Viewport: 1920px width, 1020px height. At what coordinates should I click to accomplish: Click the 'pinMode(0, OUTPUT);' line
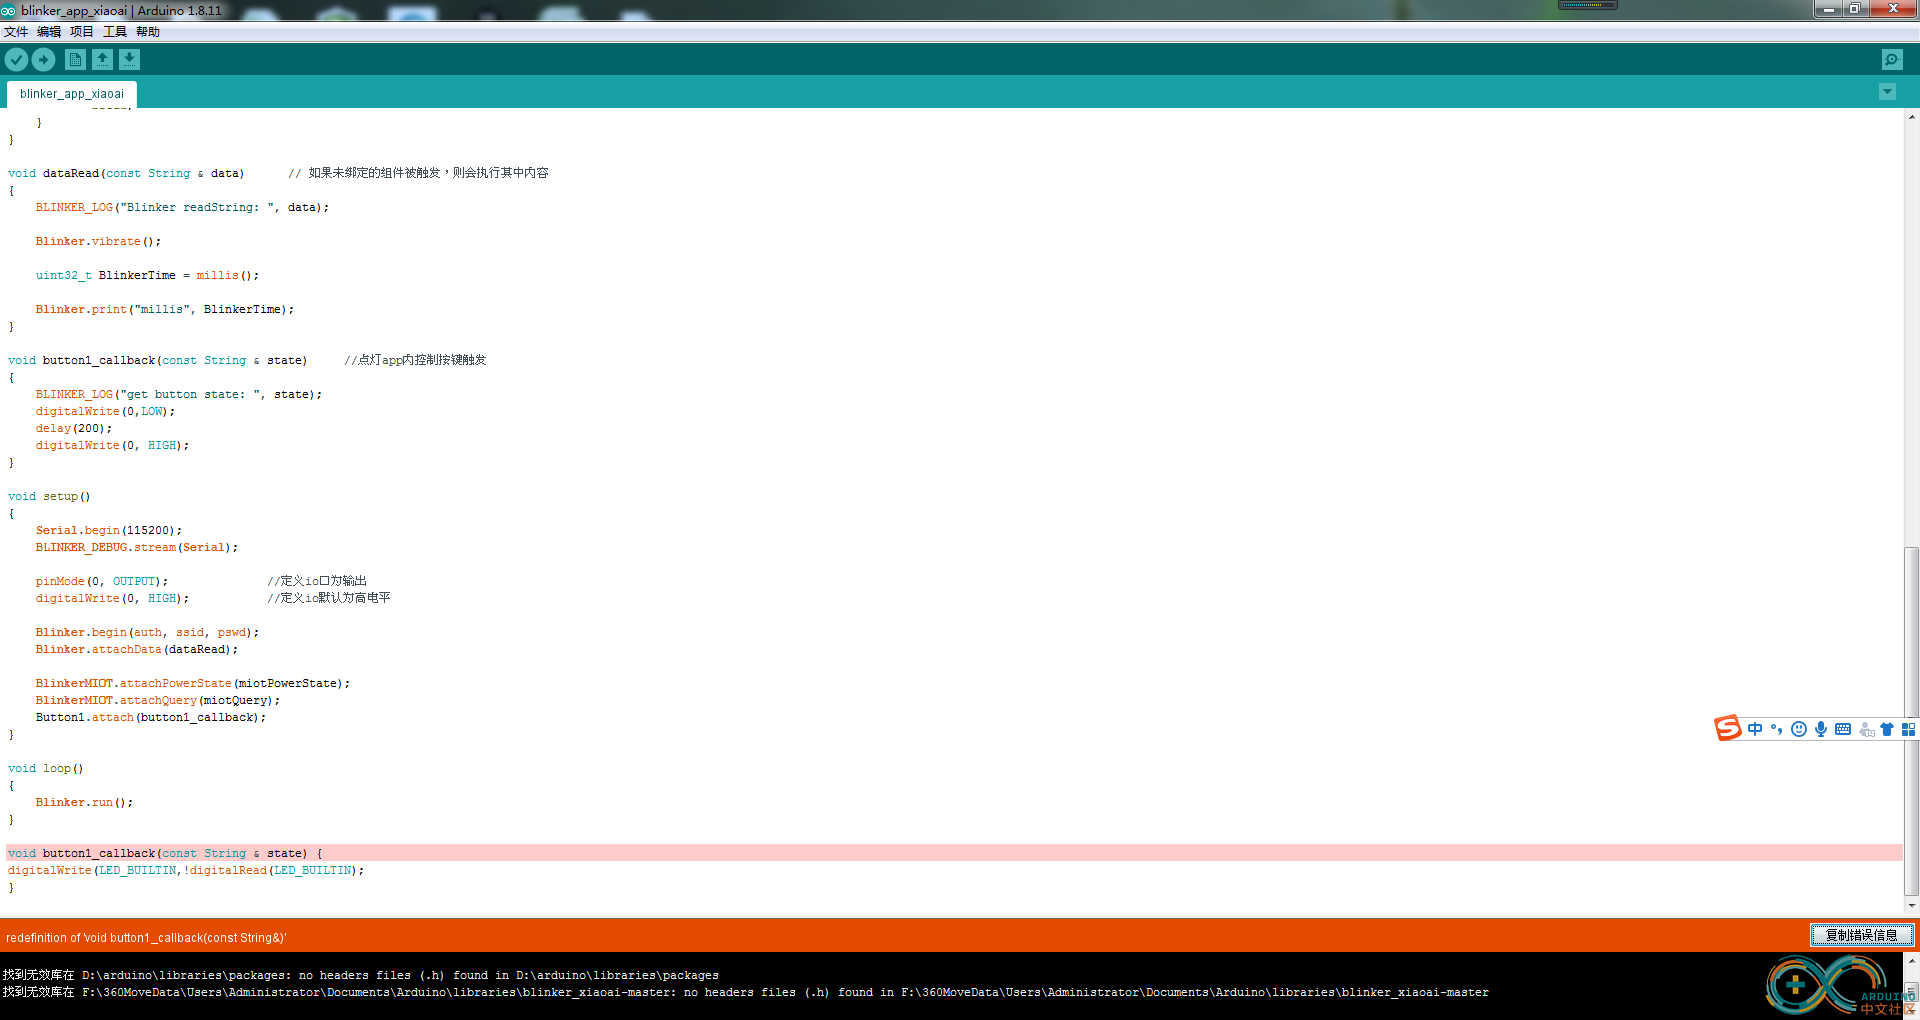click(x=102, y=581)
